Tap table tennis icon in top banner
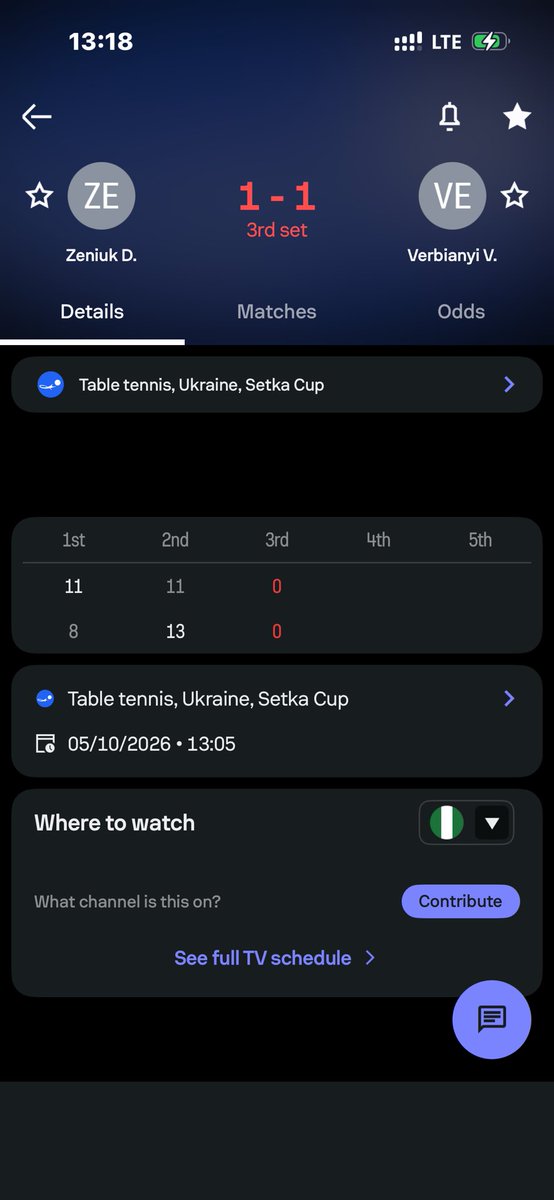Screen dimensions: 554x1200 (x=50, y=385)
